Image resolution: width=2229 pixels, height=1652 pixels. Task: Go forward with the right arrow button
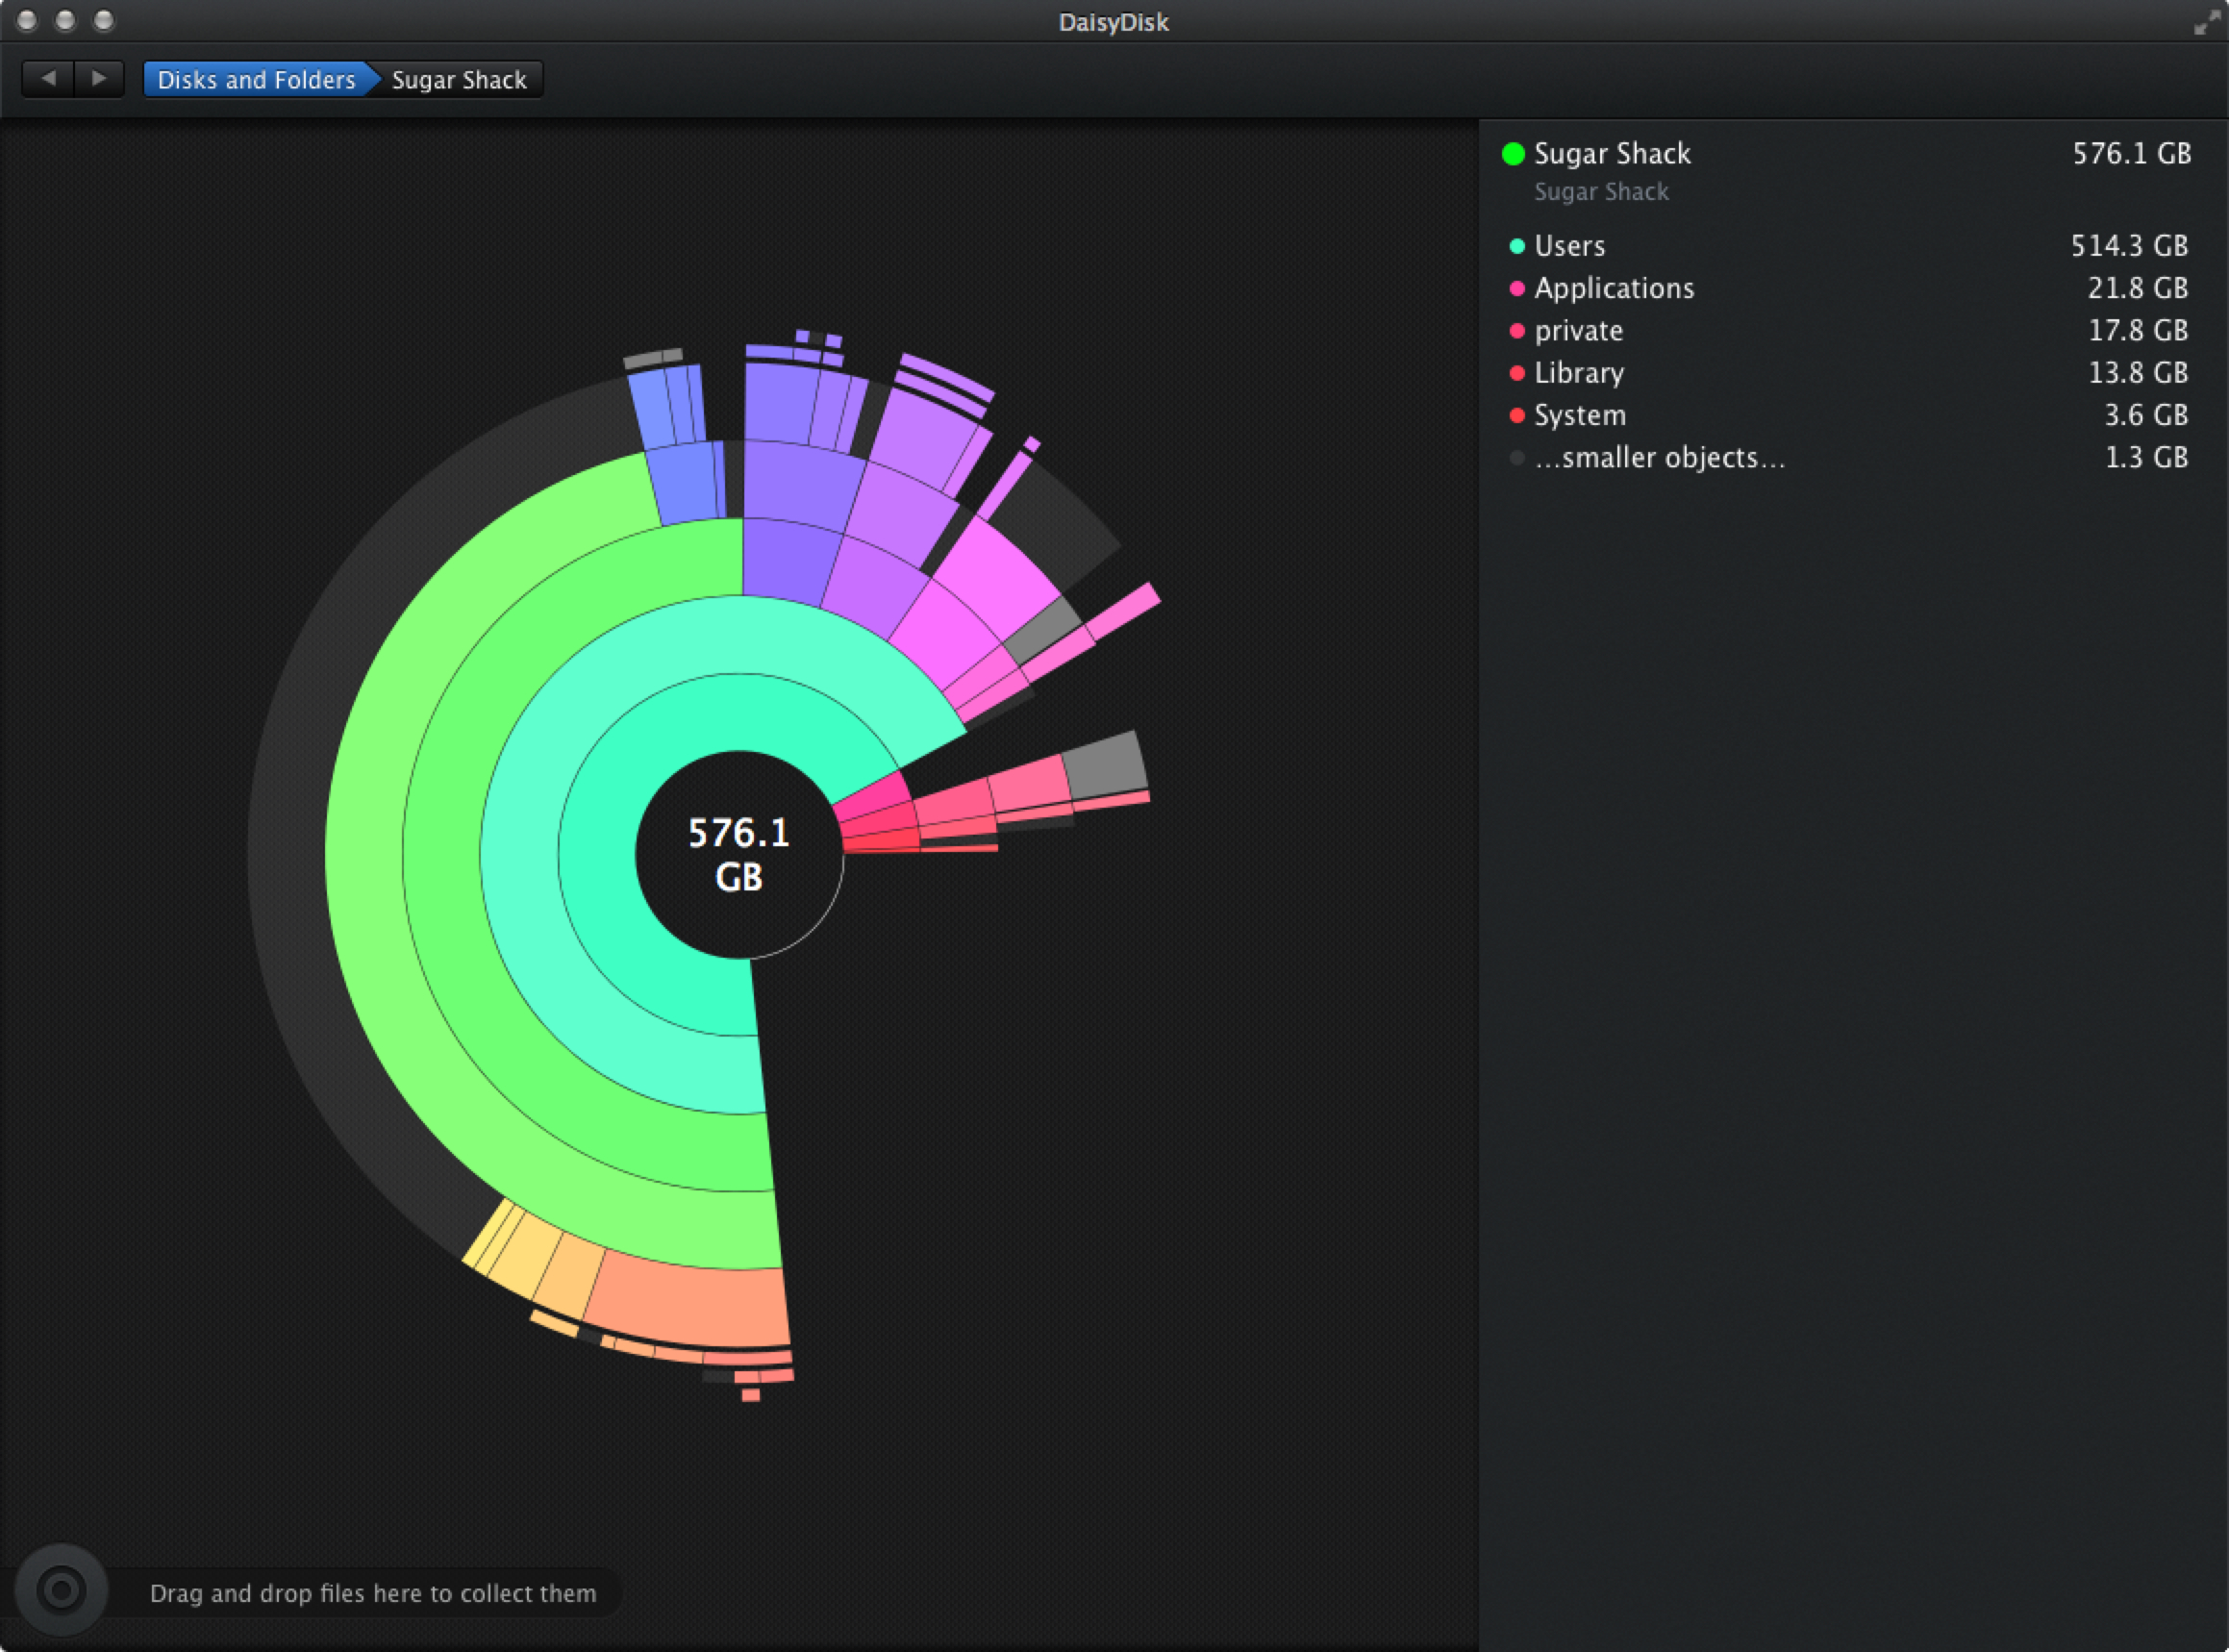click(x=99, y=78)
